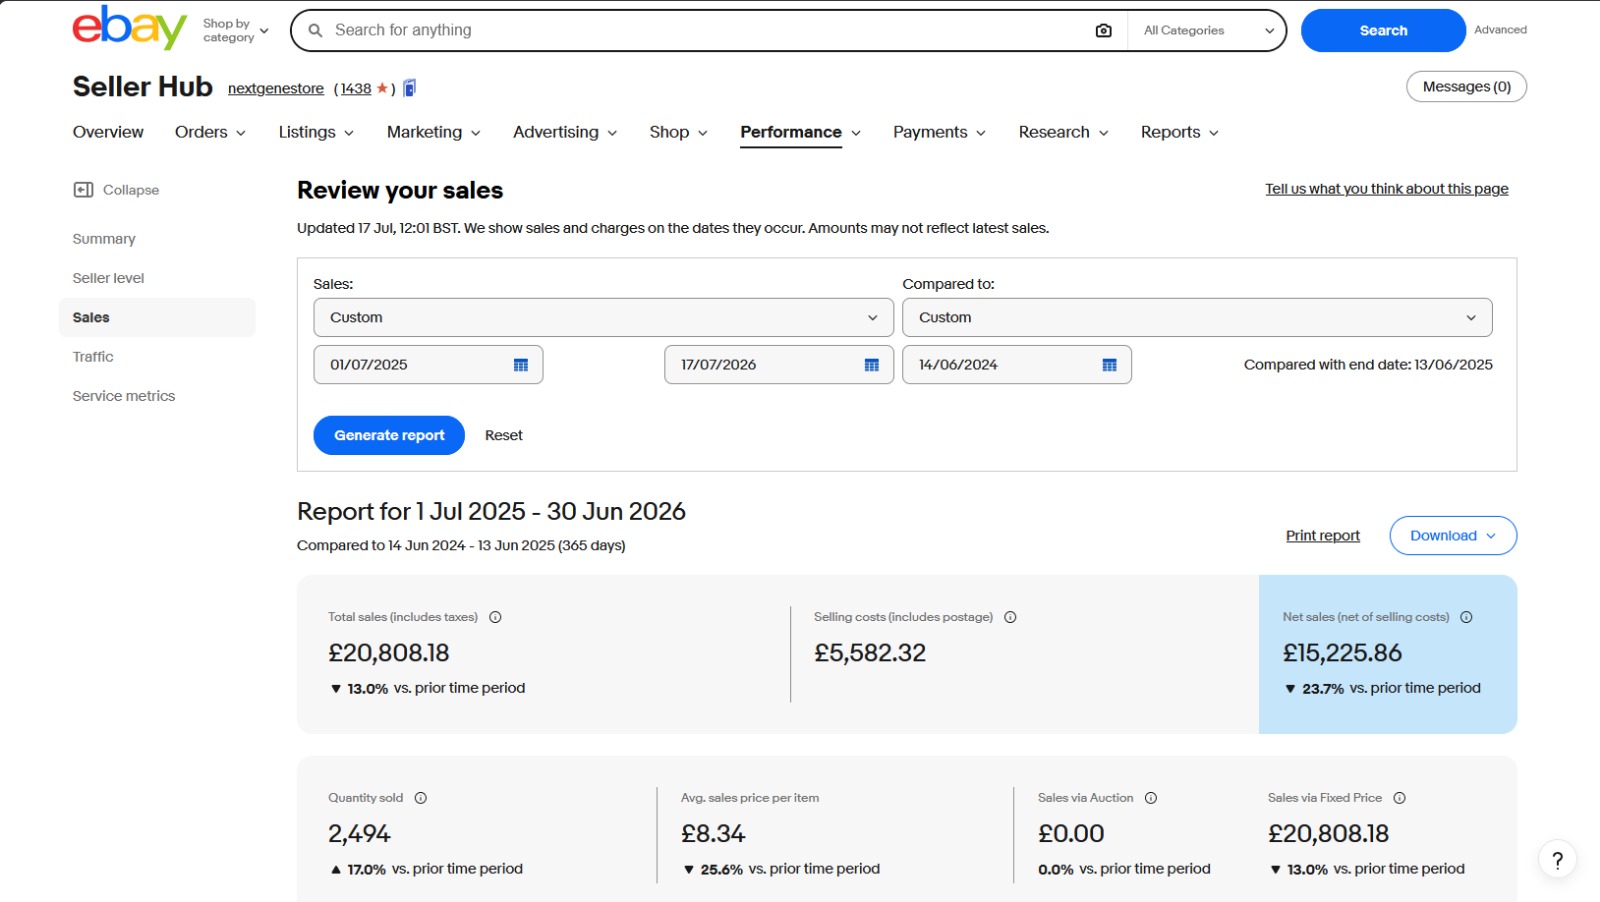Click info icon beside Quantity sold
This screenshot has height=902, width=1600.
pos(420,798)
